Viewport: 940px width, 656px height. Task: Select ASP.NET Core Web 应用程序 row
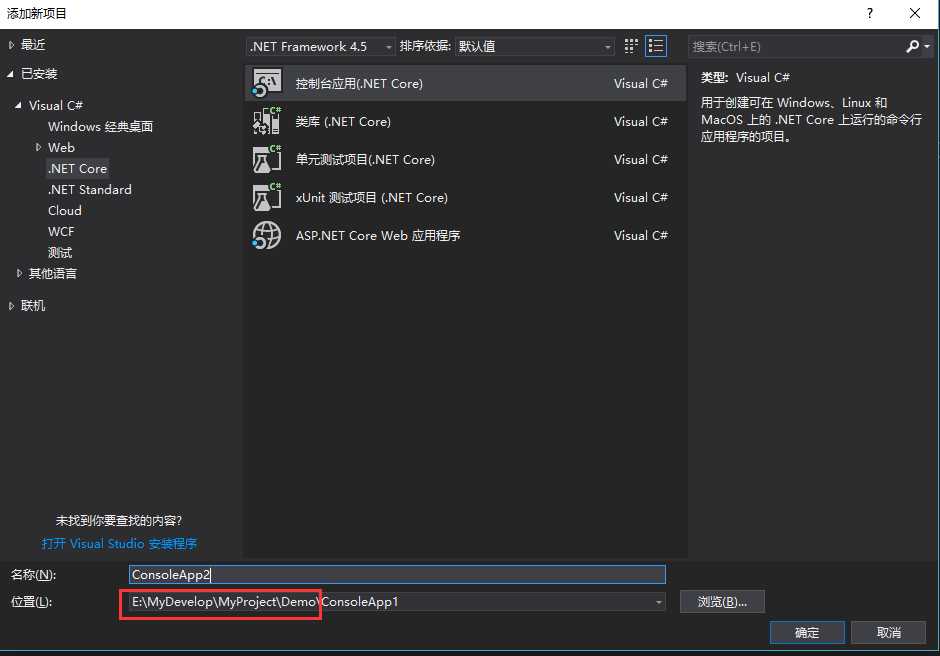point(465,235)
